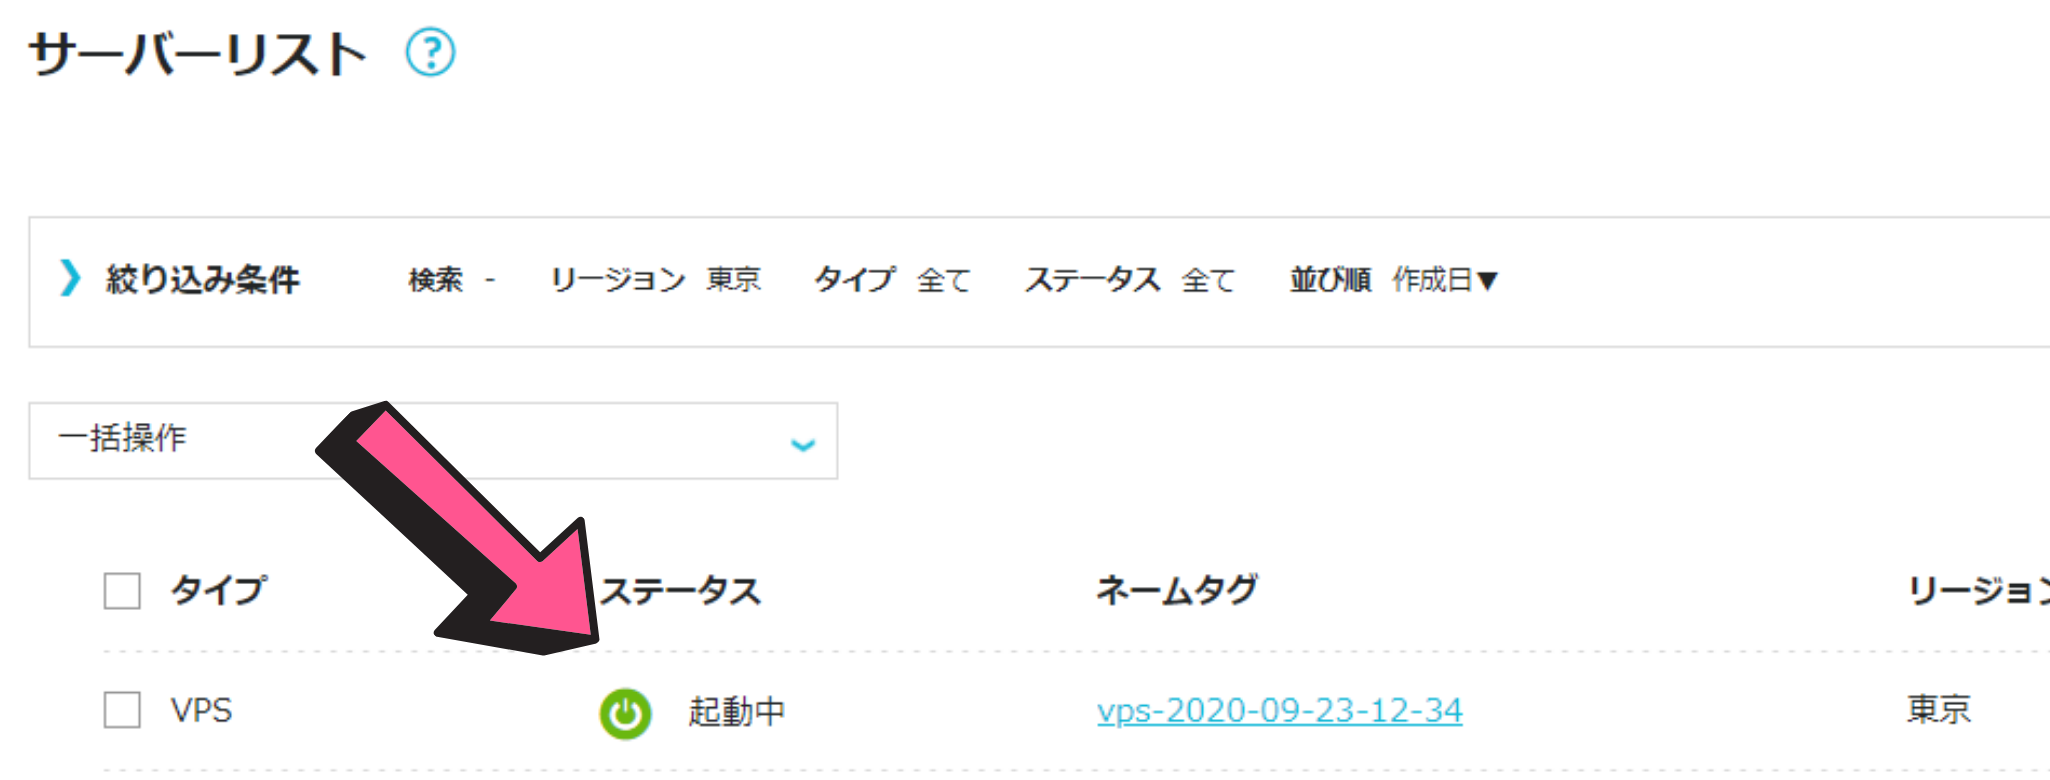Click the 絞り込み条件 label
This screenshot has width=2050, height=780.
[x=203, y=279]
